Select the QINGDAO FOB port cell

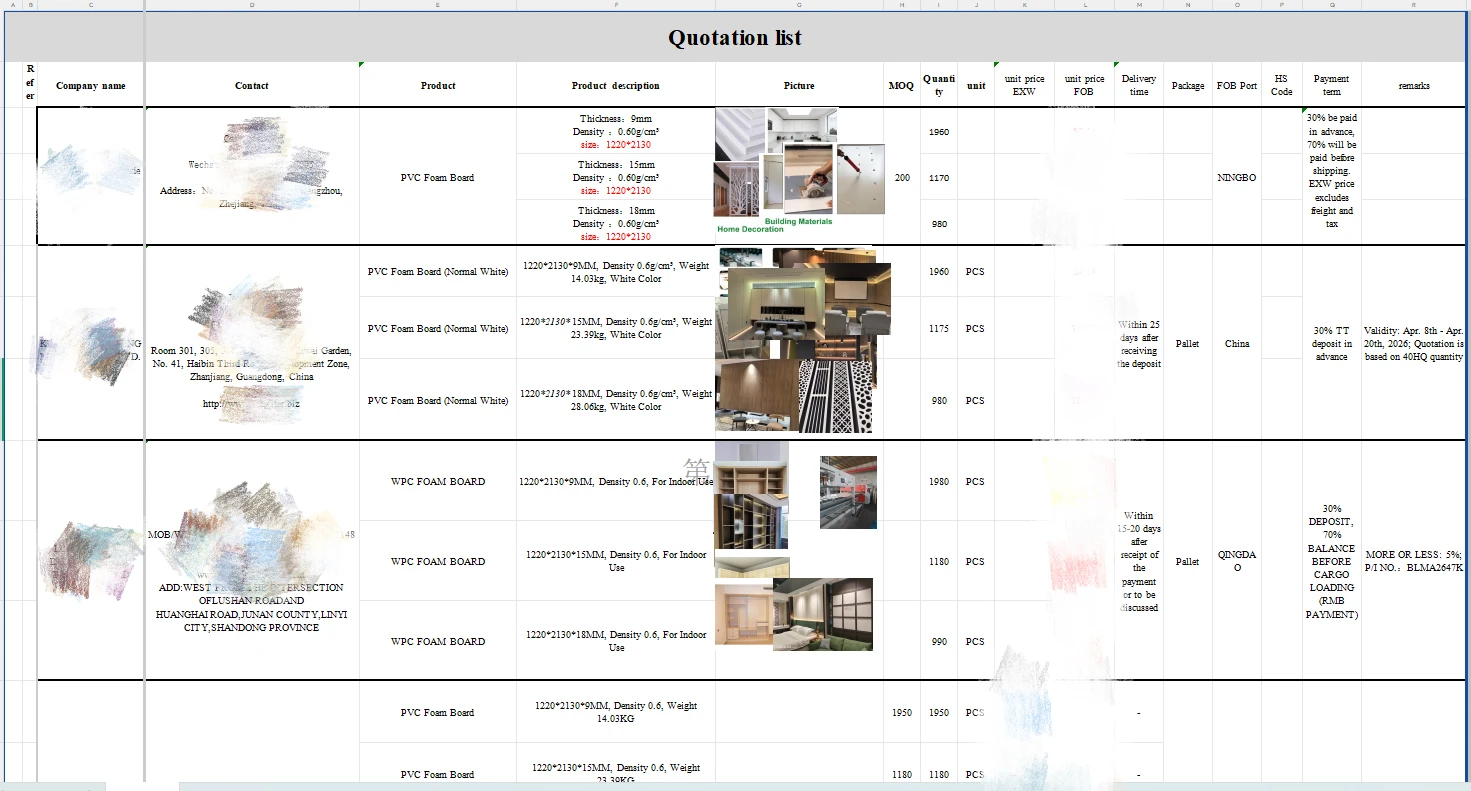pyautogui.click(x=1237, y=561)
